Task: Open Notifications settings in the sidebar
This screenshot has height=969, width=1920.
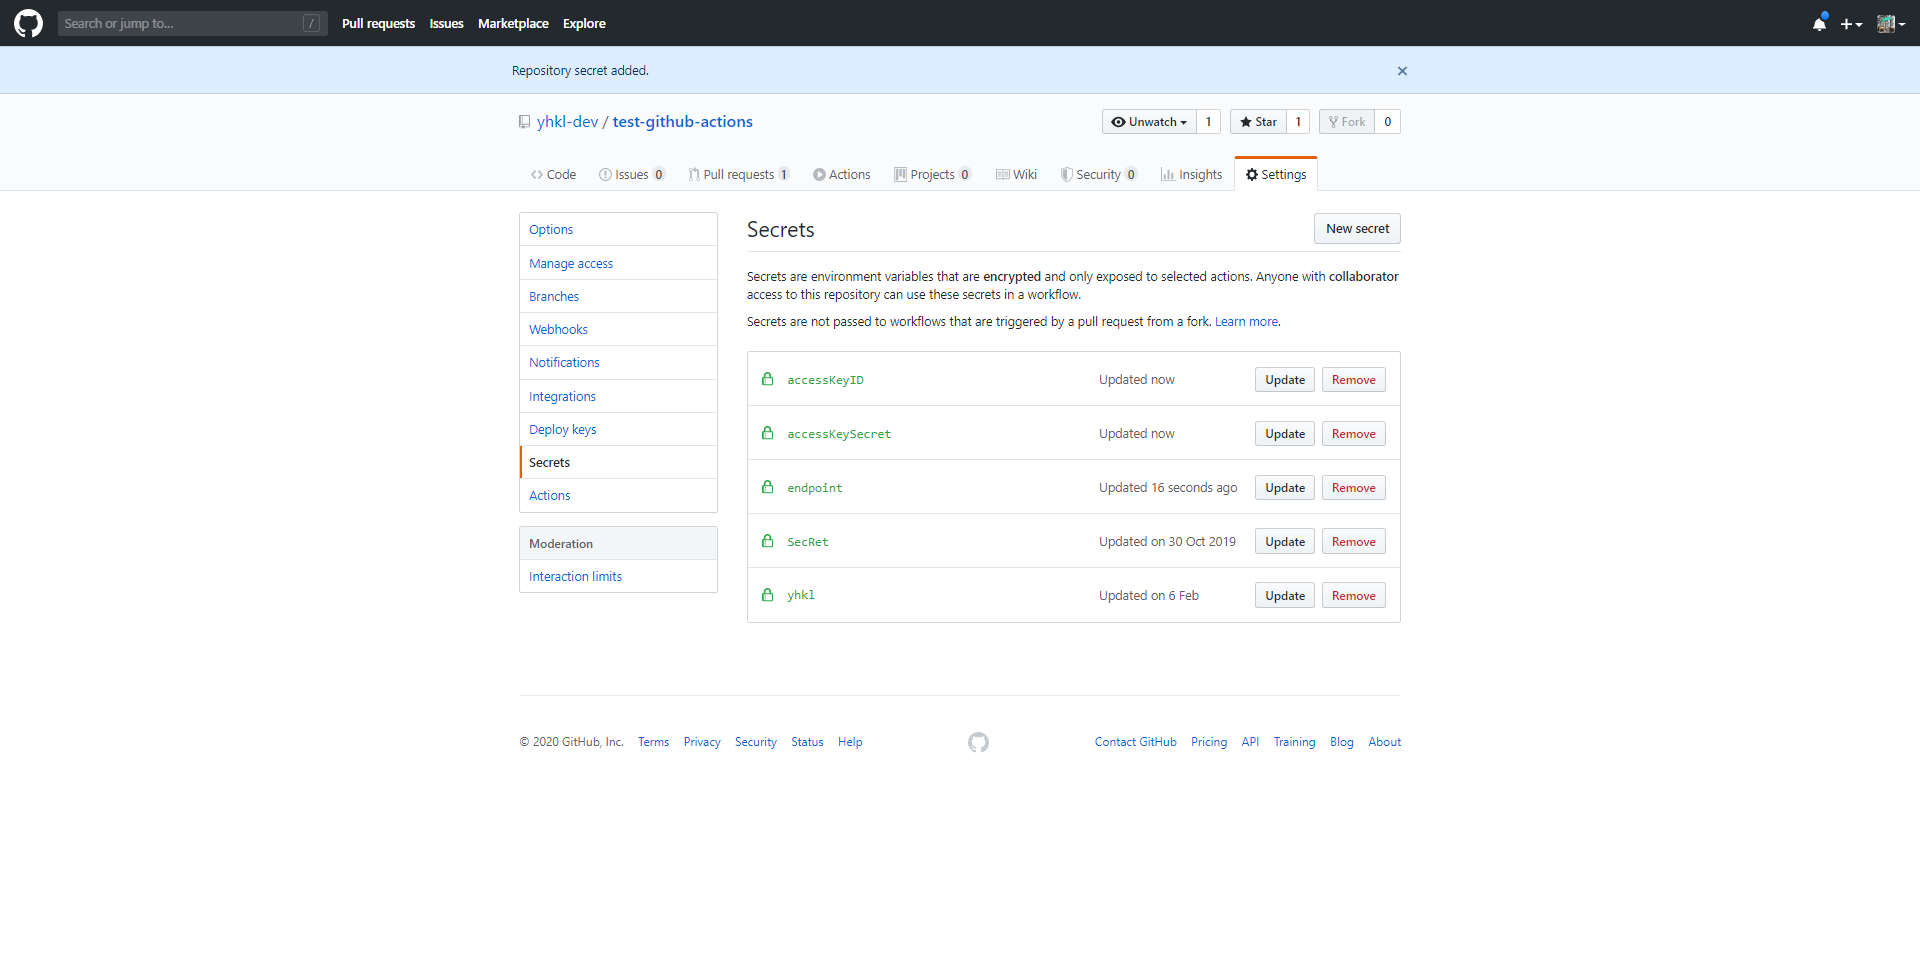Action: 618,362
